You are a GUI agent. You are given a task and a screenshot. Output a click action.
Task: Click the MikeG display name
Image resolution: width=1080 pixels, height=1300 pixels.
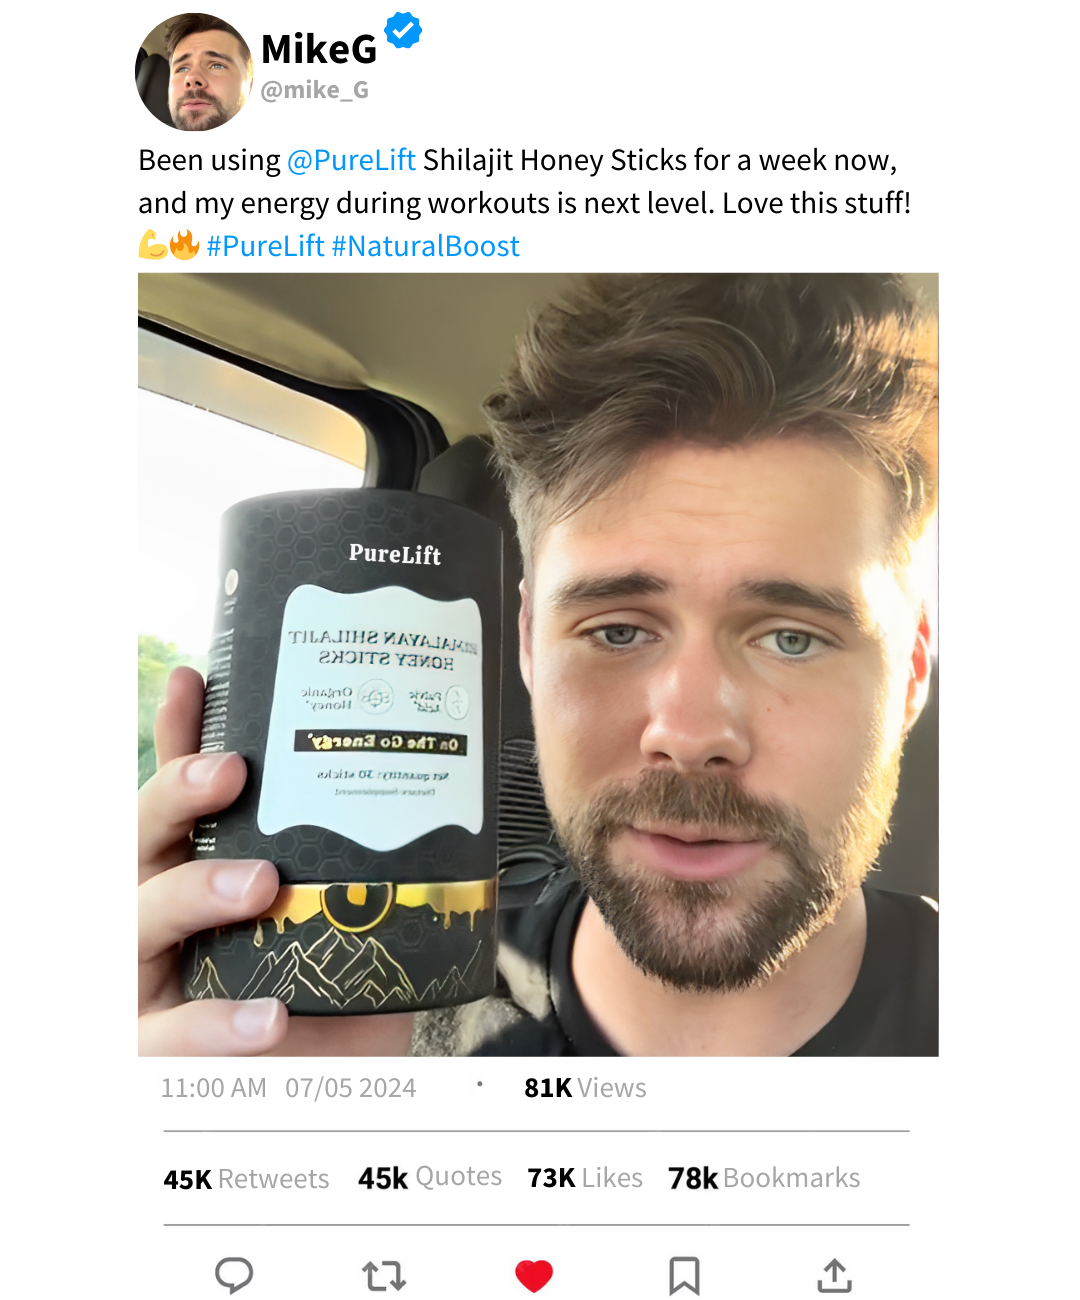click(x=319, y=48)
